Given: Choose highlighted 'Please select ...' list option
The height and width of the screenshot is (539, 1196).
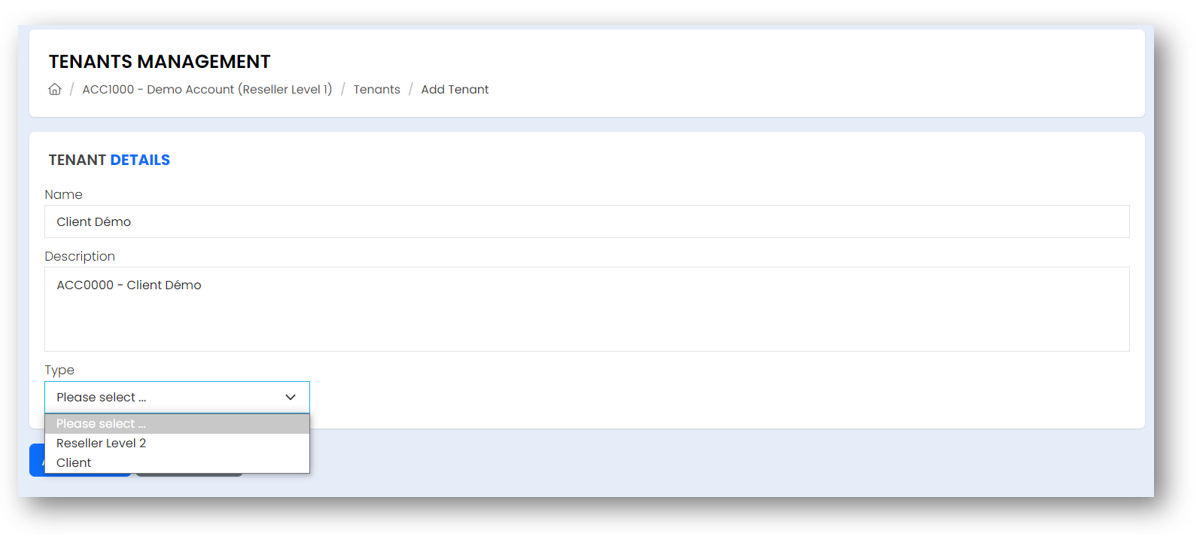Looking at the screenshot, I should pos(177,424).
